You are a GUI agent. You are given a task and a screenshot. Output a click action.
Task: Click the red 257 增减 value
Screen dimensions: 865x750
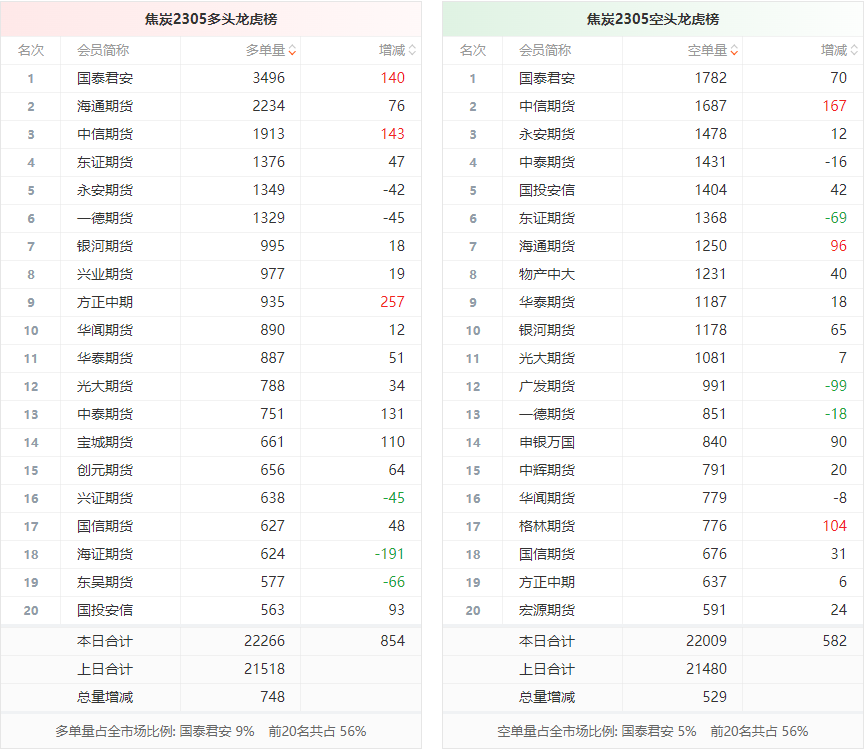[x=392, y=302]
